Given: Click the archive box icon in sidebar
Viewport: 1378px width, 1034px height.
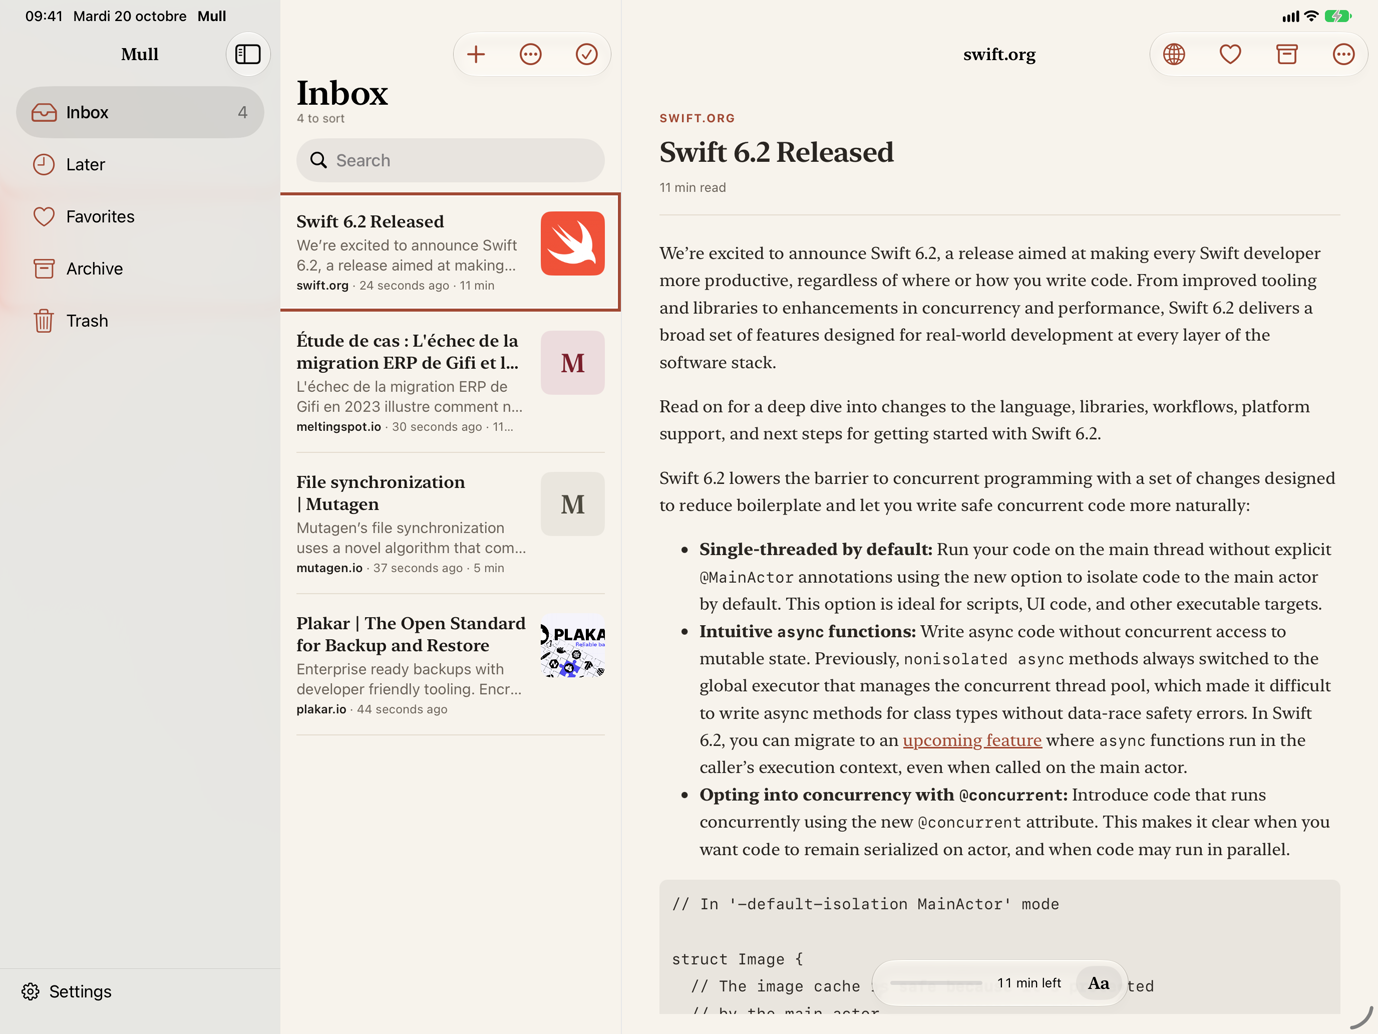Looking at the screenshot, I should click(x=44, y=268).
